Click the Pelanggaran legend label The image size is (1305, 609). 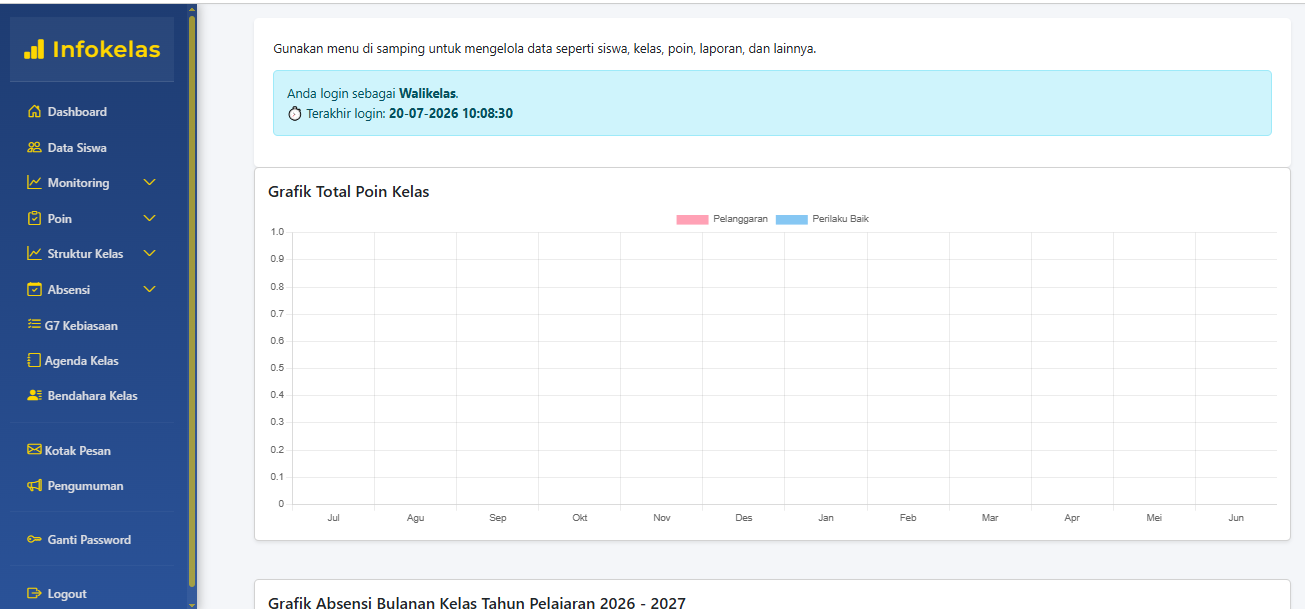(x=740, y=219)
